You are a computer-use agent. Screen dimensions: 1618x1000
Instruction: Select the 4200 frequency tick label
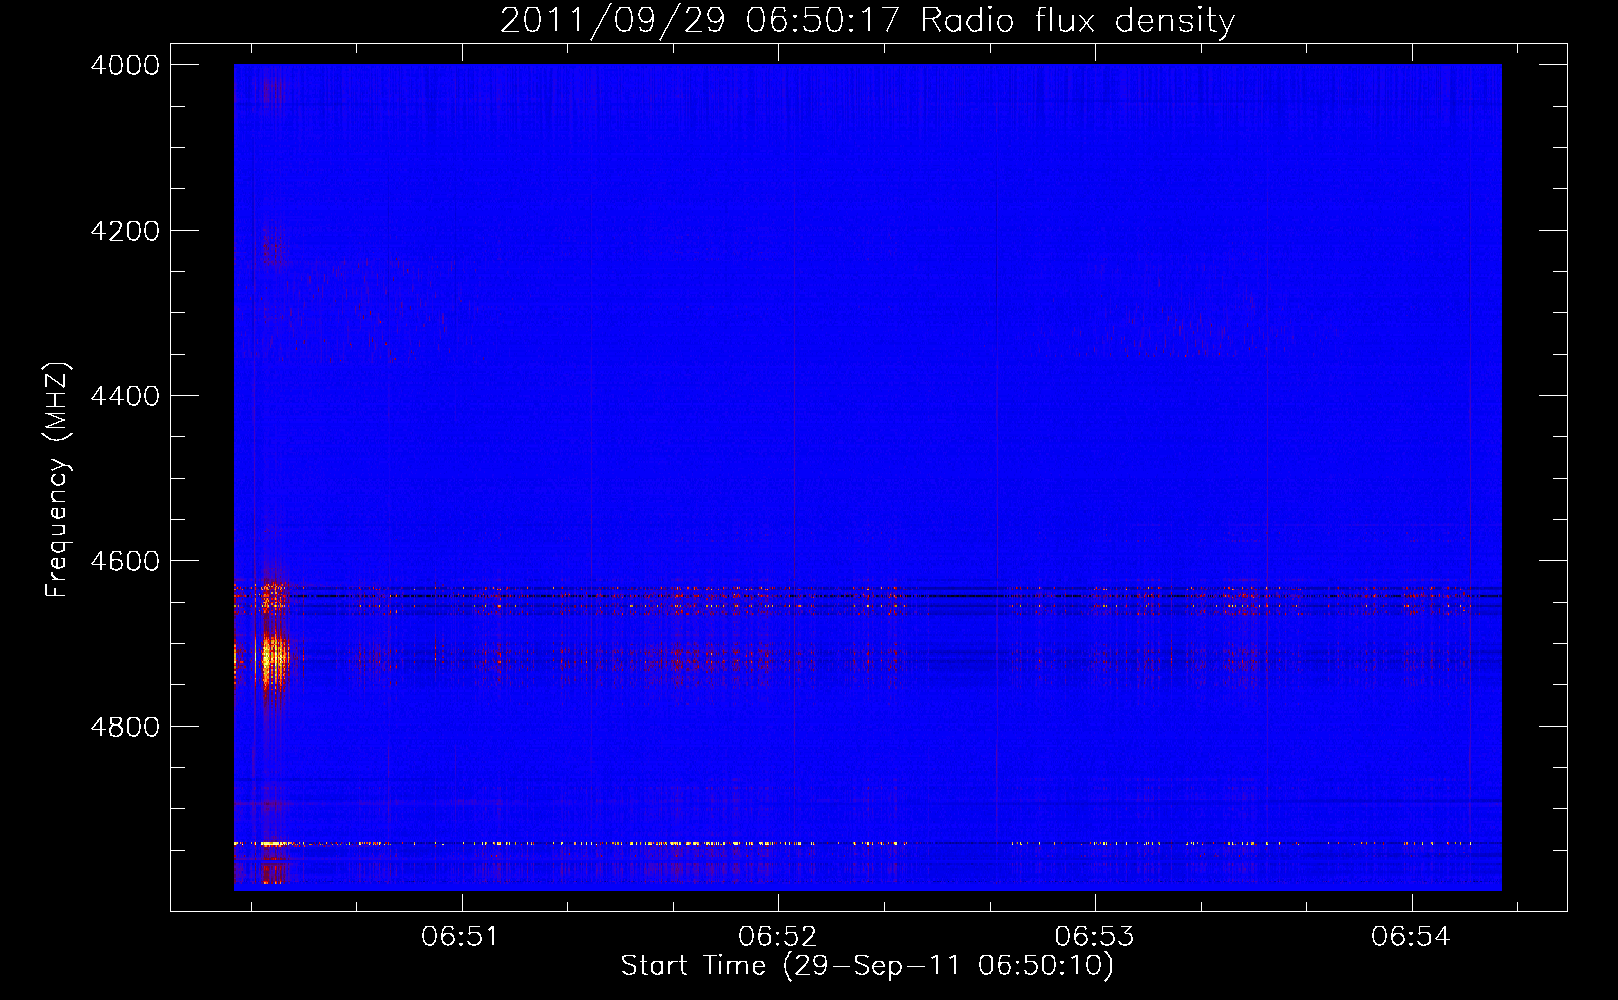click(x=125, y=231)
